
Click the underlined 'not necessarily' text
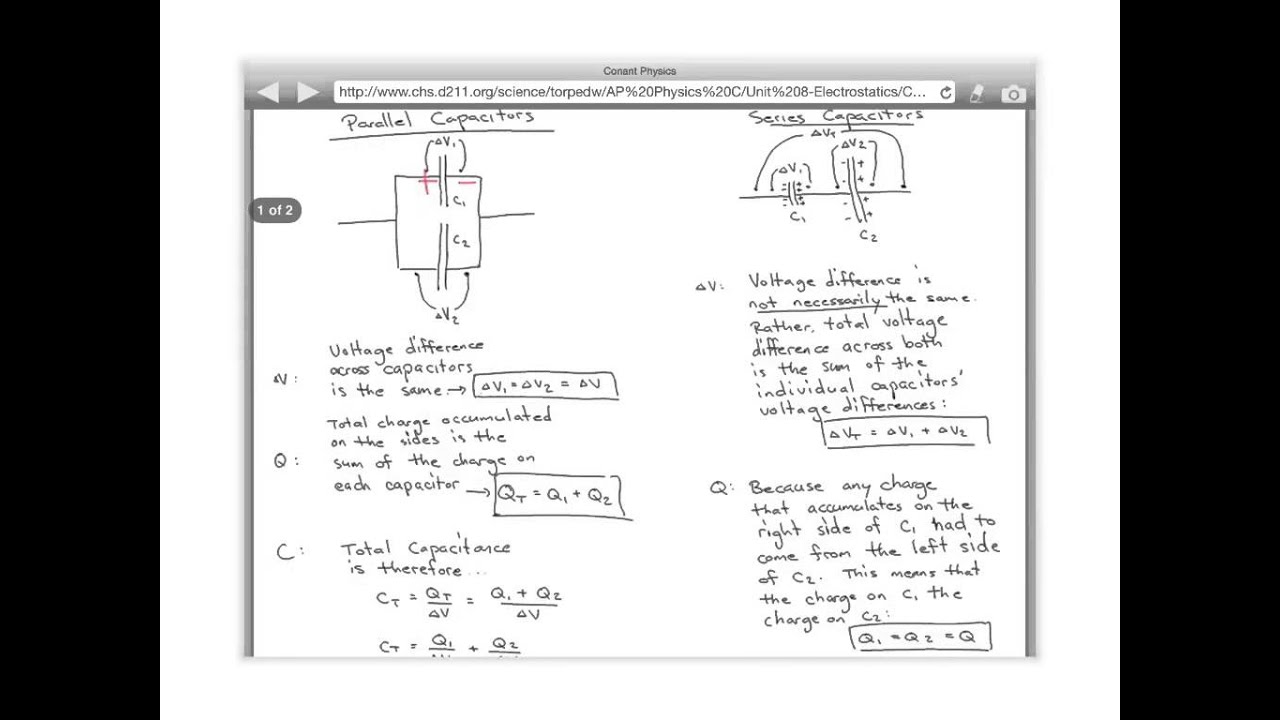(815, 301)
